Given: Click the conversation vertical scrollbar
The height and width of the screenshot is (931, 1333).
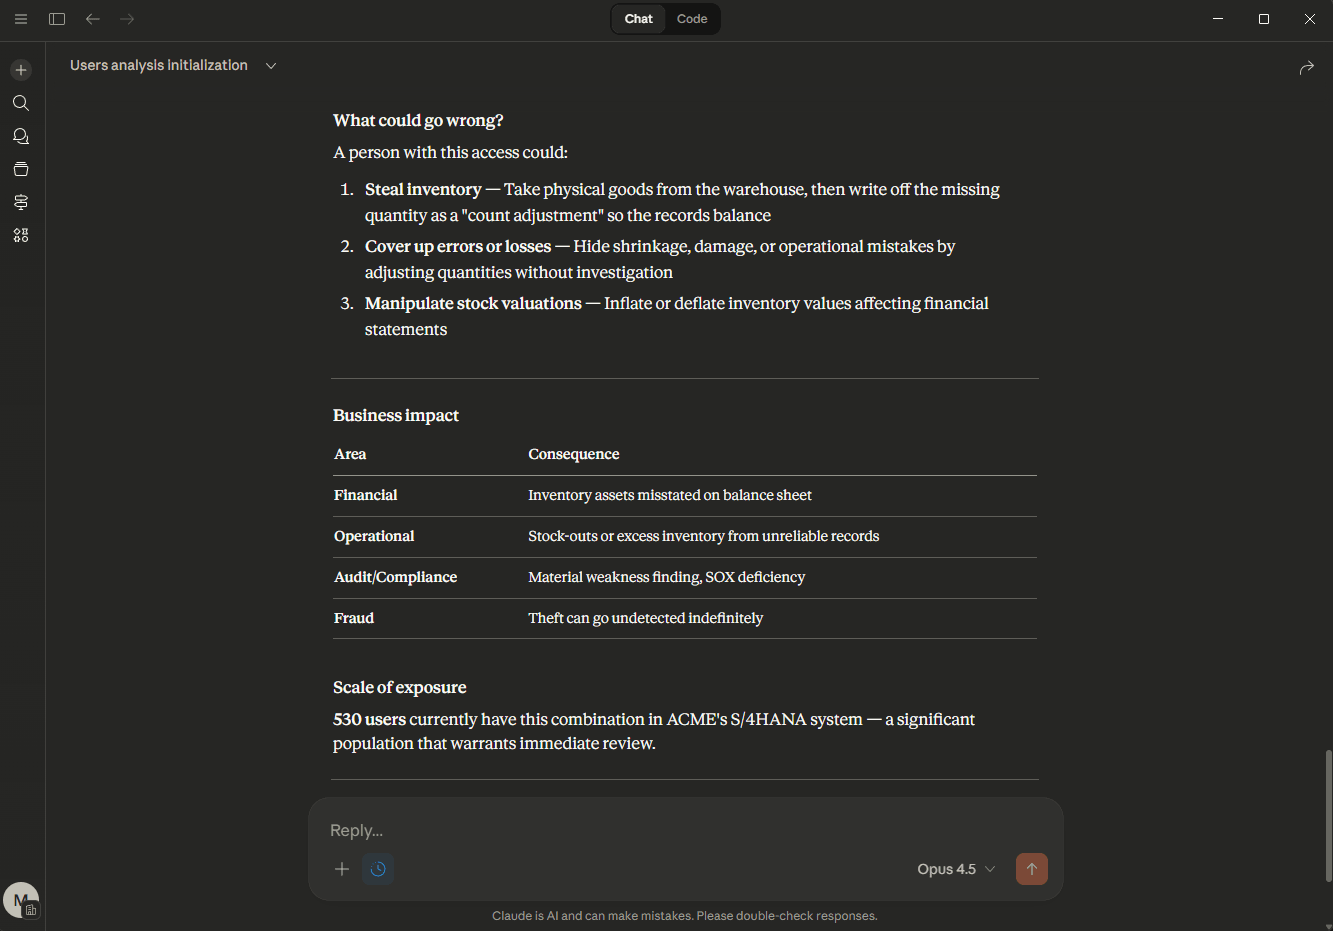Looking at the screenshot, I should point(1328,815).
